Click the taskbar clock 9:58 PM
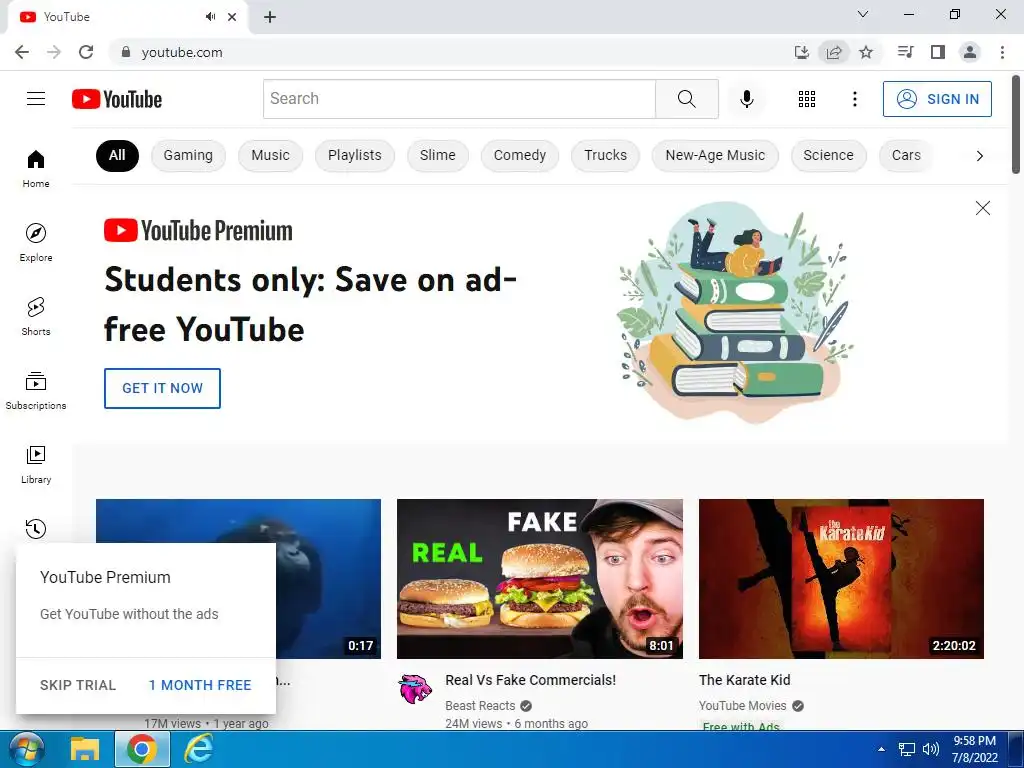 [x=974, y=741]
